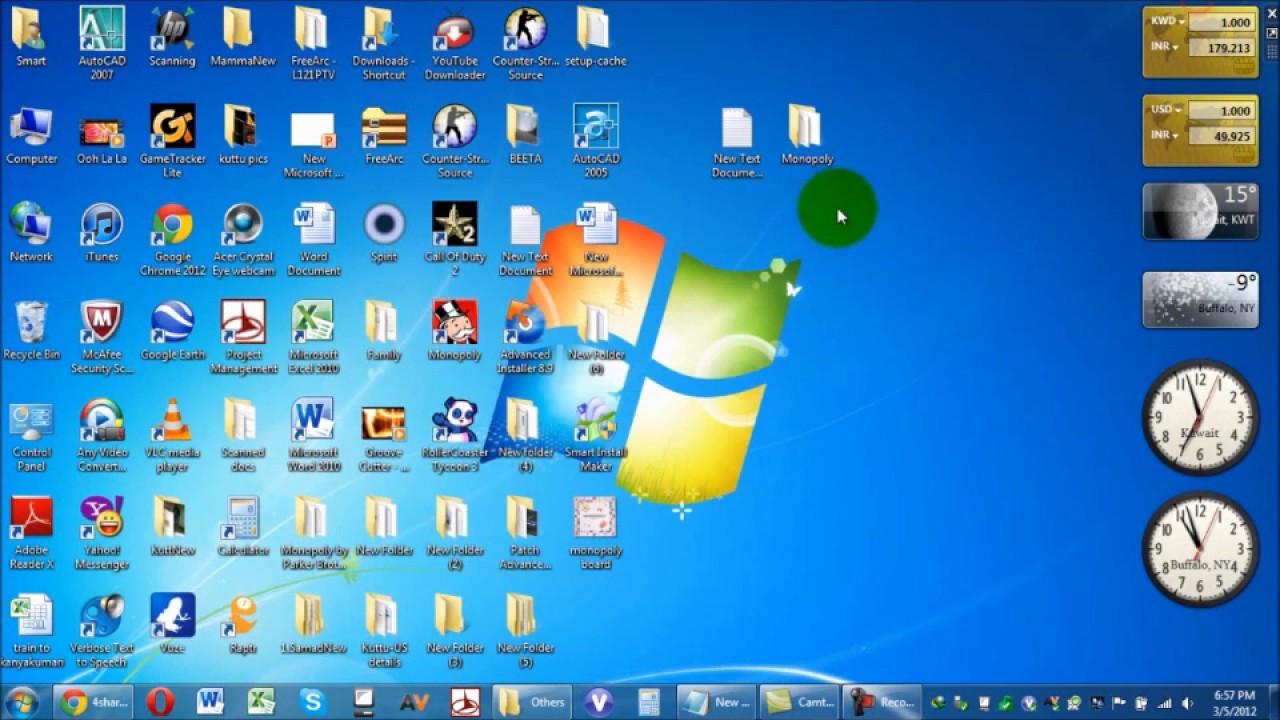This screenshot has height=720, width=1280.
Task: Expand the KWD currency dropdown
Action: point(1168,21)
